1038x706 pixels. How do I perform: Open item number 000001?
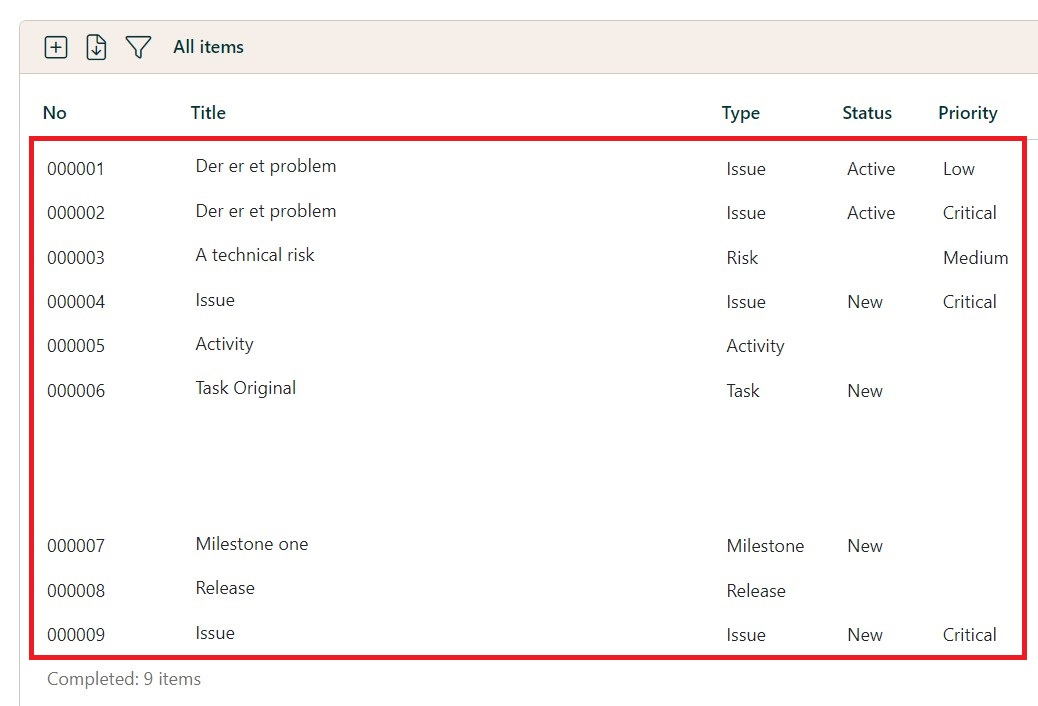click(x=76, y=169)
